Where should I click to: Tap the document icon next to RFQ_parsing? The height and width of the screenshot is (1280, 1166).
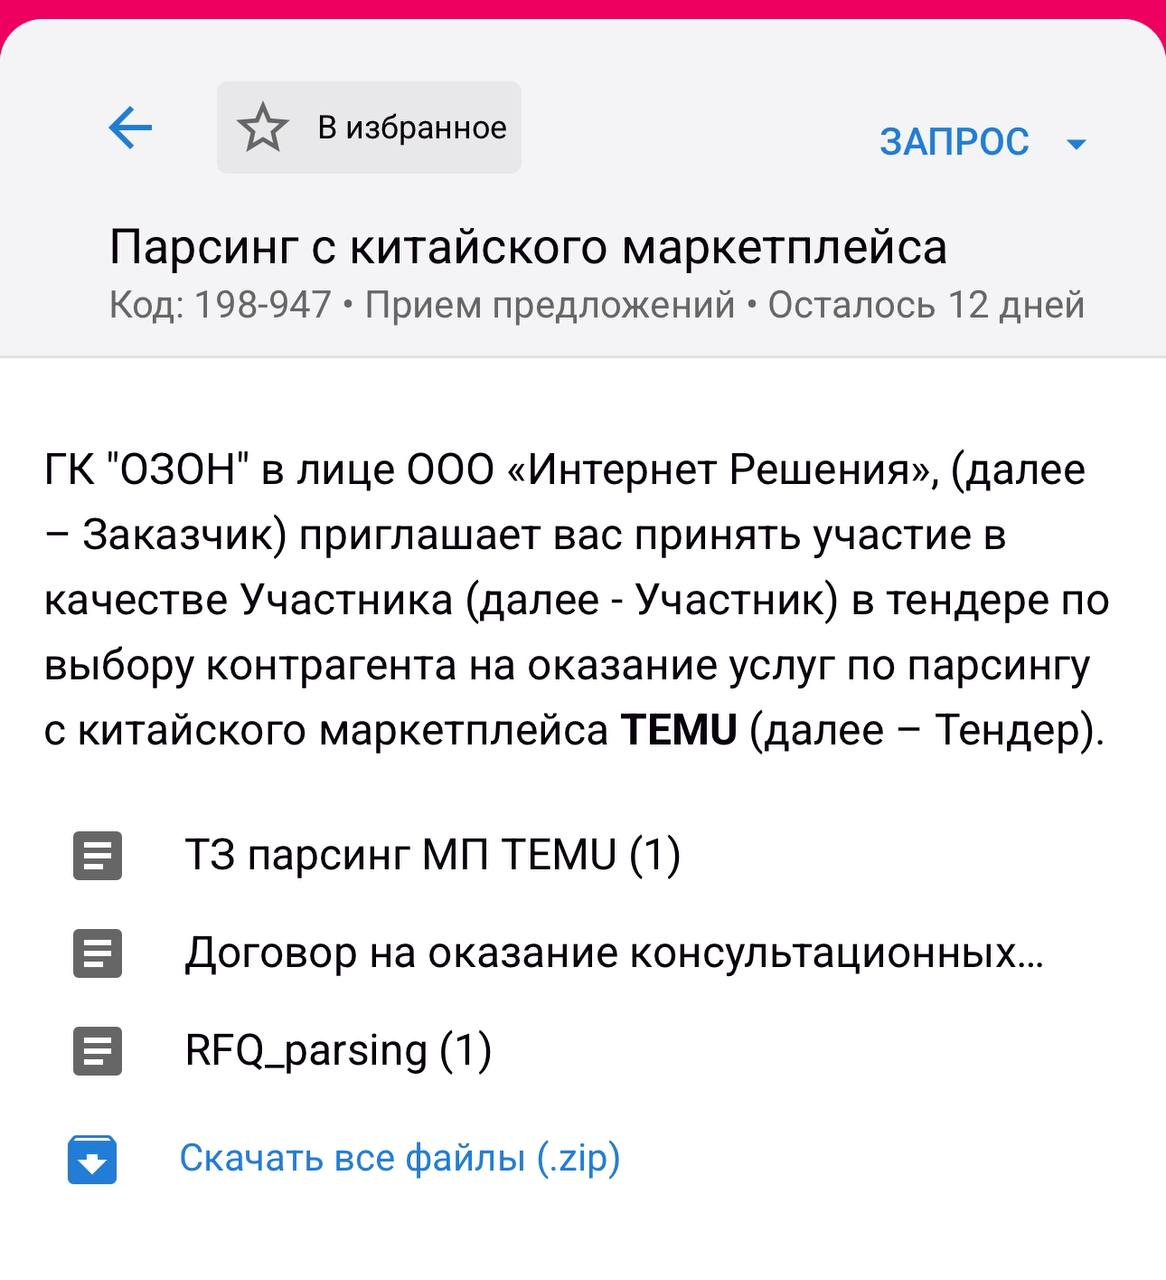97,1051
